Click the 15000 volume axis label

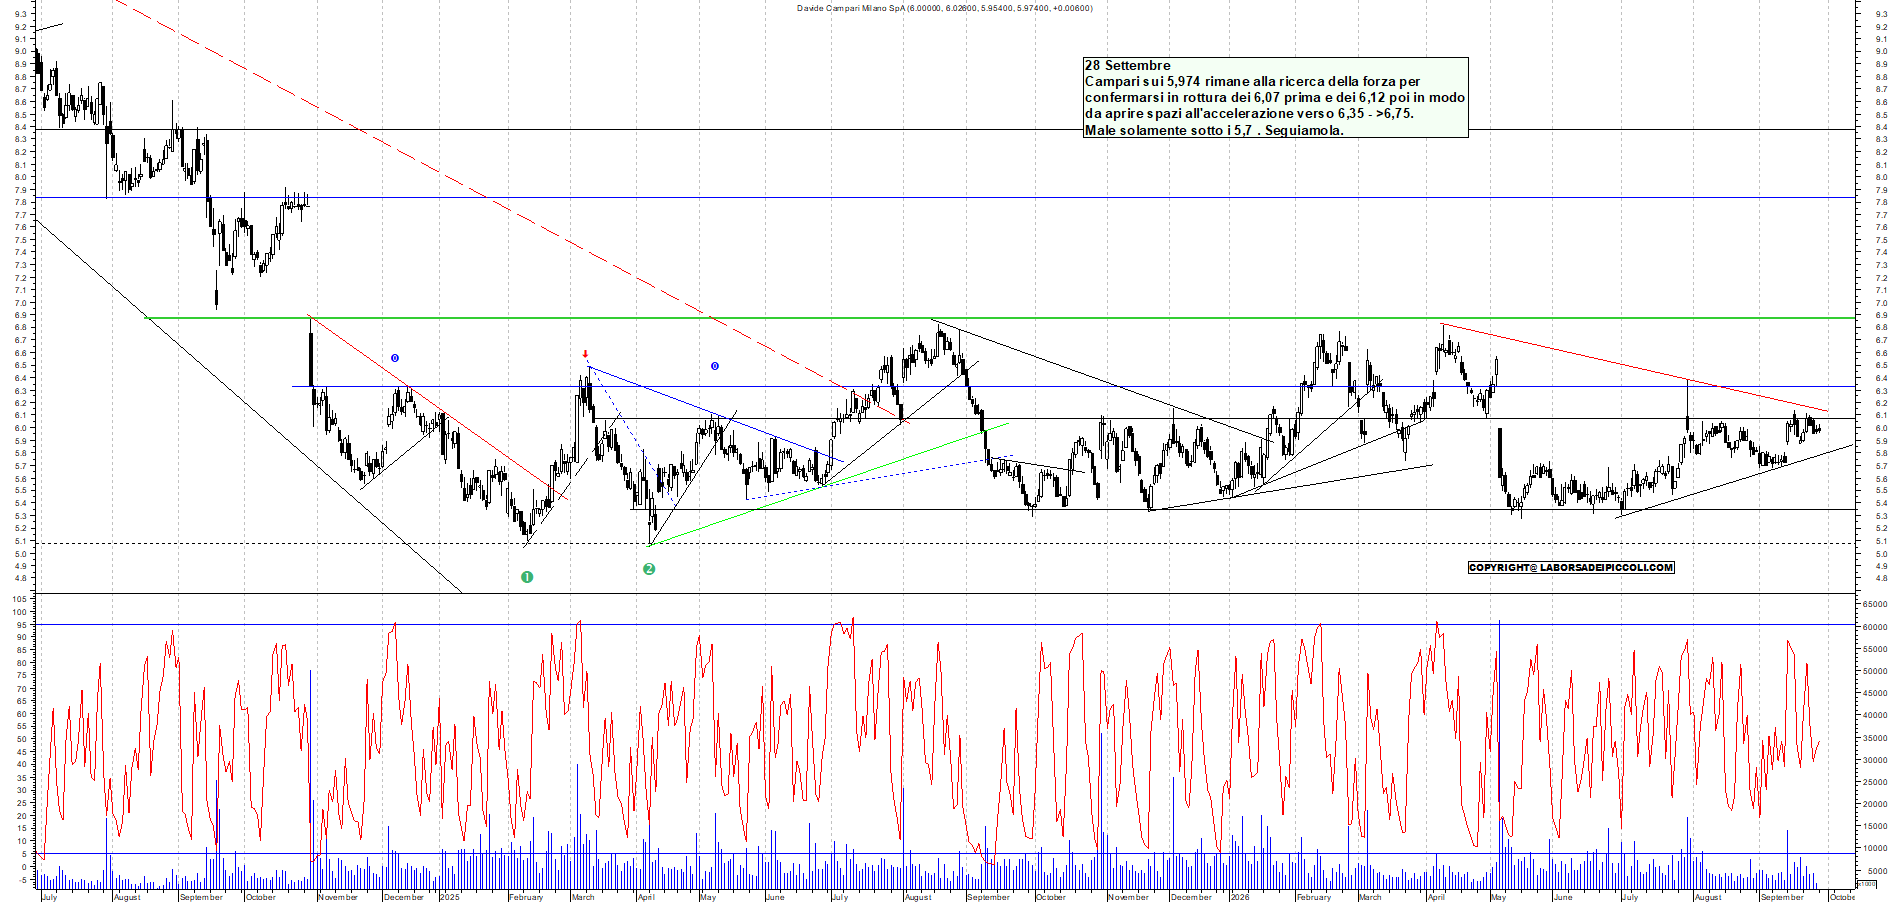1873,826
